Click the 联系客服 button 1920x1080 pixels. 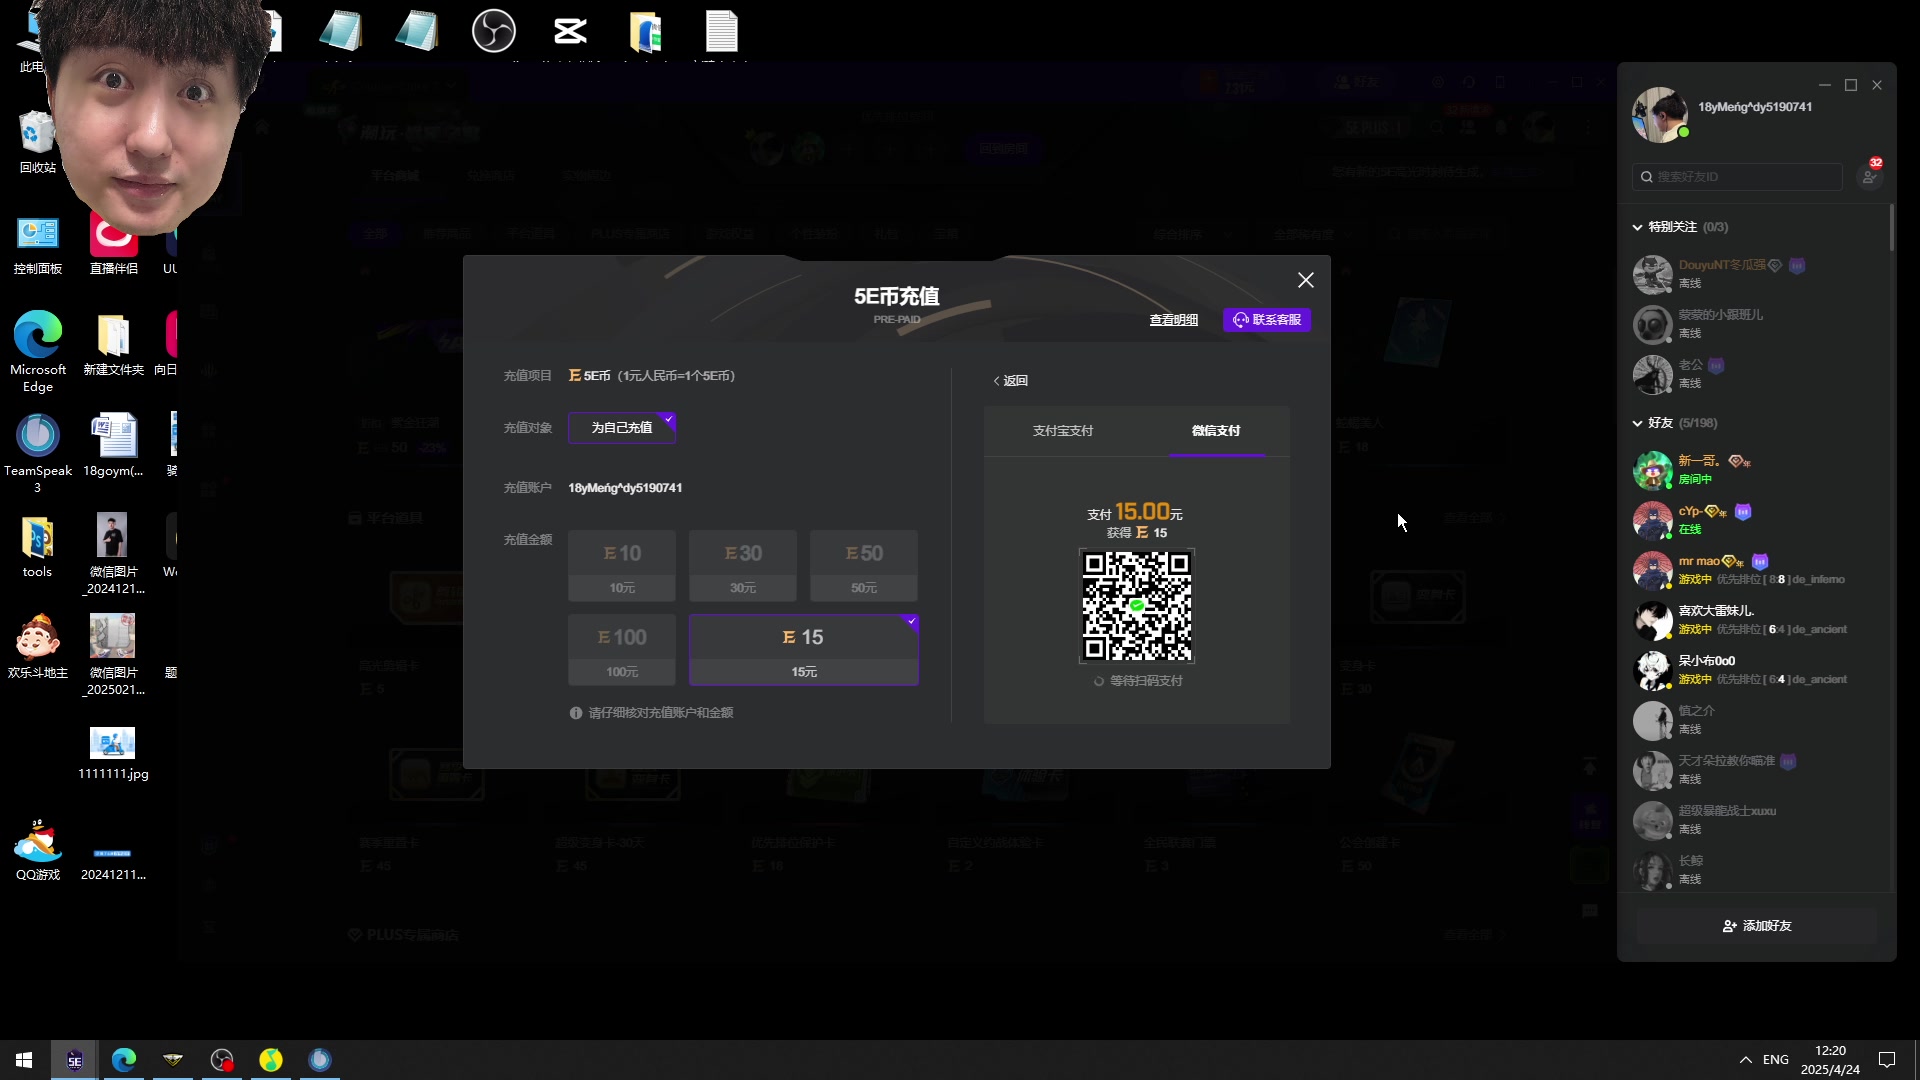pyautogui.click(x=1267, y=320)
